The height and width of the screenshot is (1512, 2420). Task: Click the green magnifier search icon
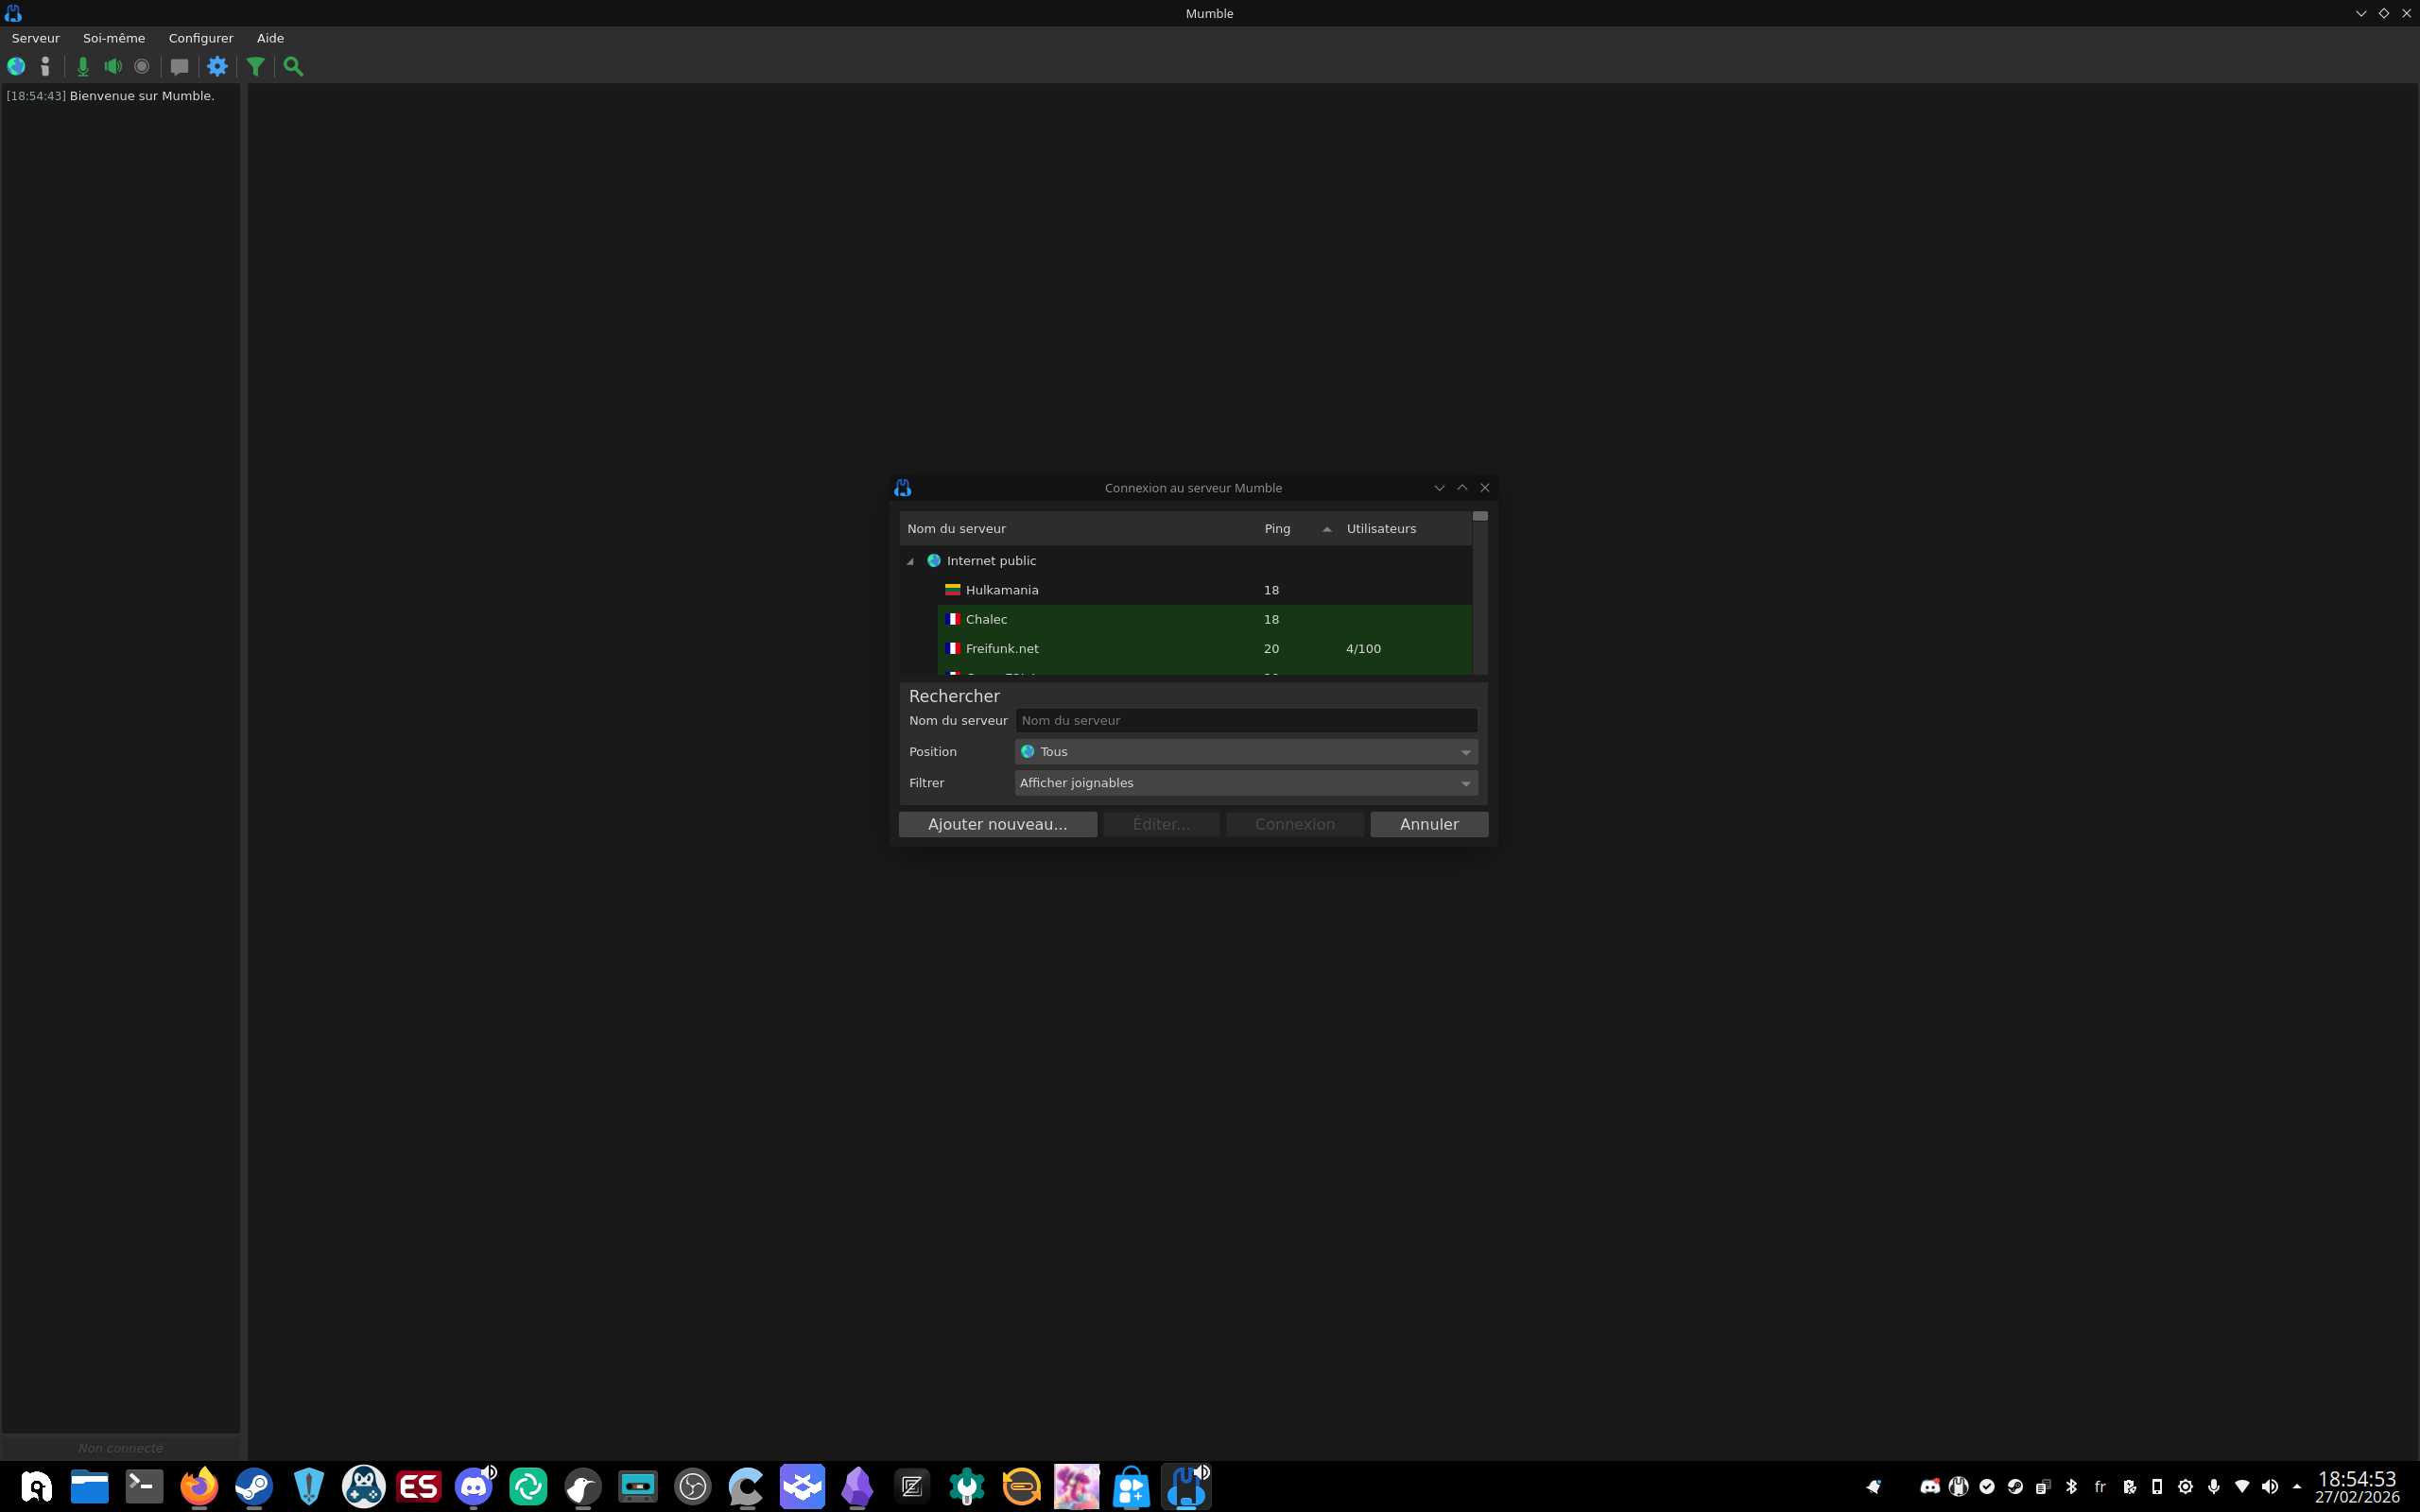(x=293, y=66)
